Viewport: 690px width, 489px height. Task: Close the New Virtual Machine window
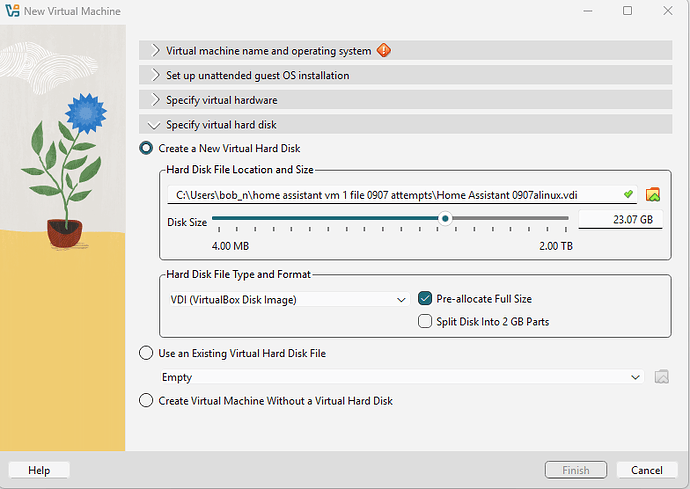(668, 11)
